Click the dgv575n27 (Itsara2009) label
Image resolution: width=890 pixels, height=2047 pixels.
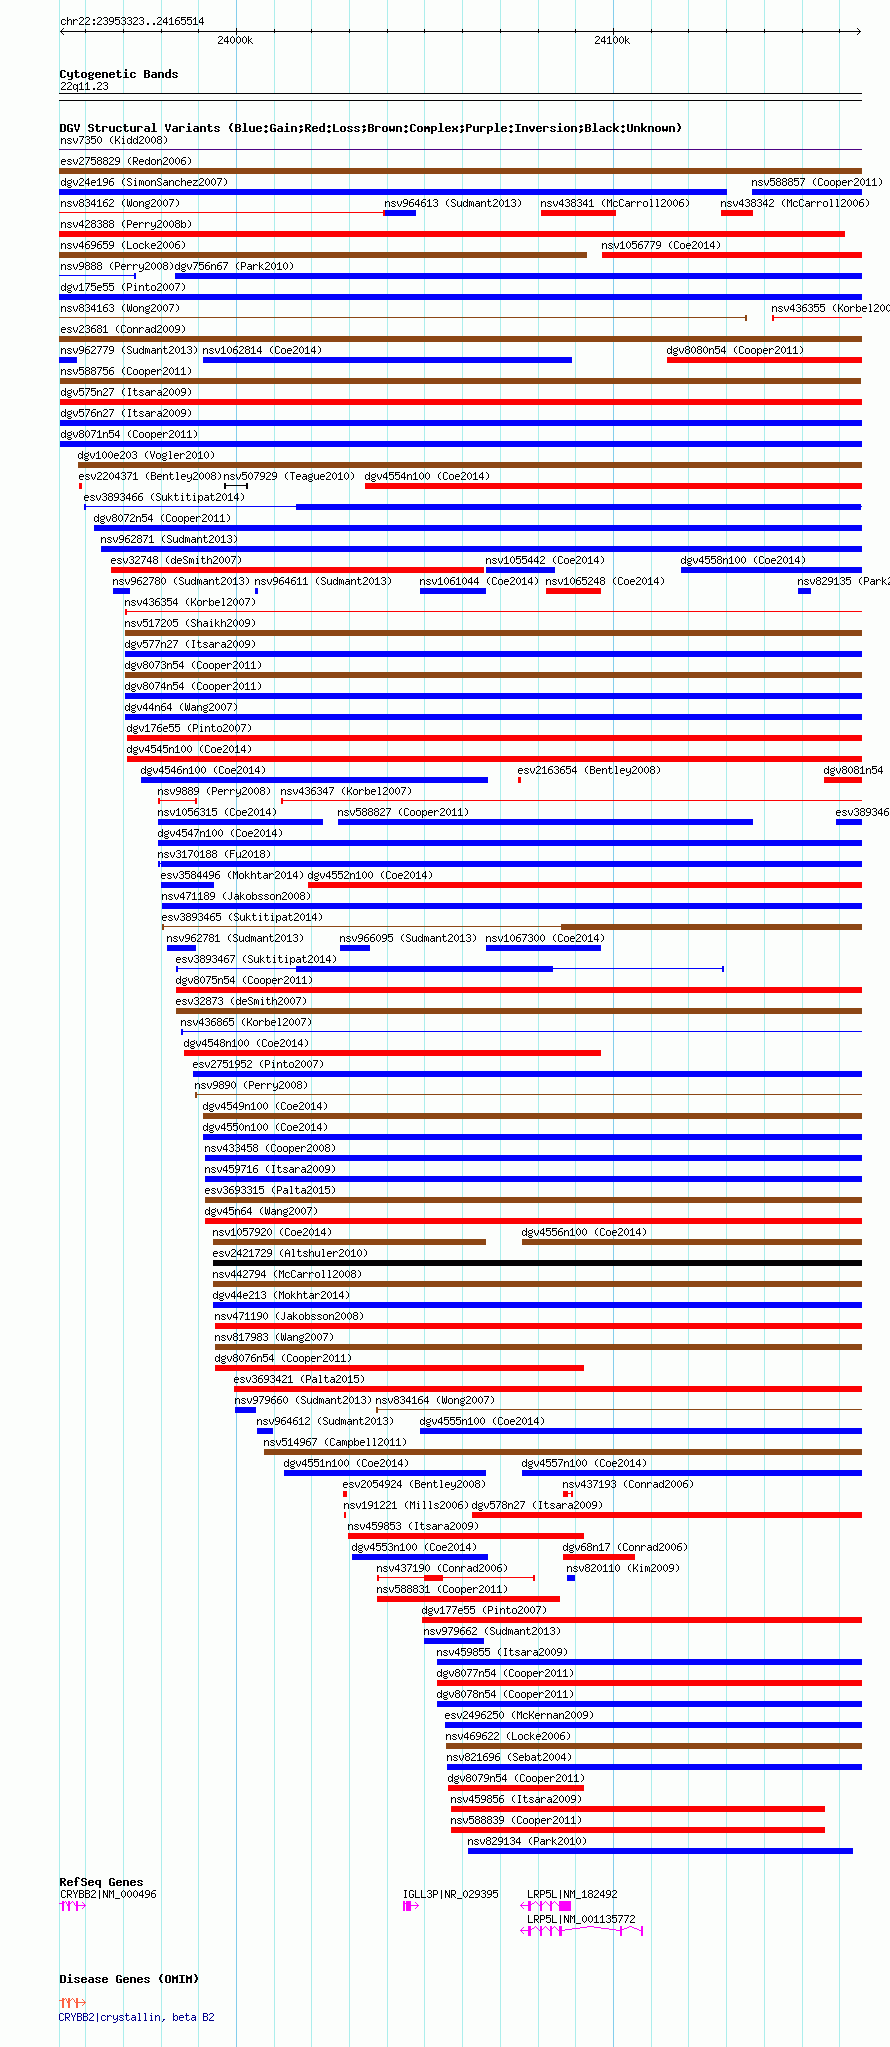coord(125,392)
